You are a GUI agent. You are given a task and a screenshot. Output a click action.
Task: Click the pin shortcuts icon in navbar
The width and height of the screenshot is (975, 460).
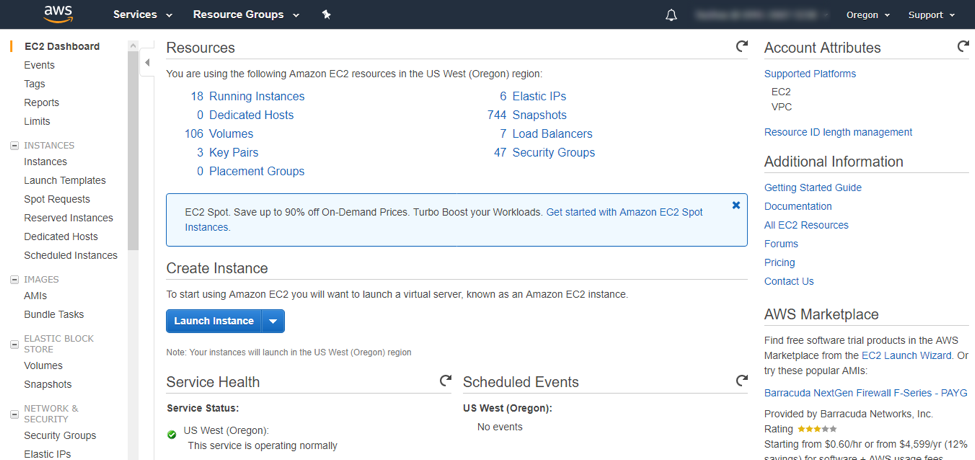point(326,14)
